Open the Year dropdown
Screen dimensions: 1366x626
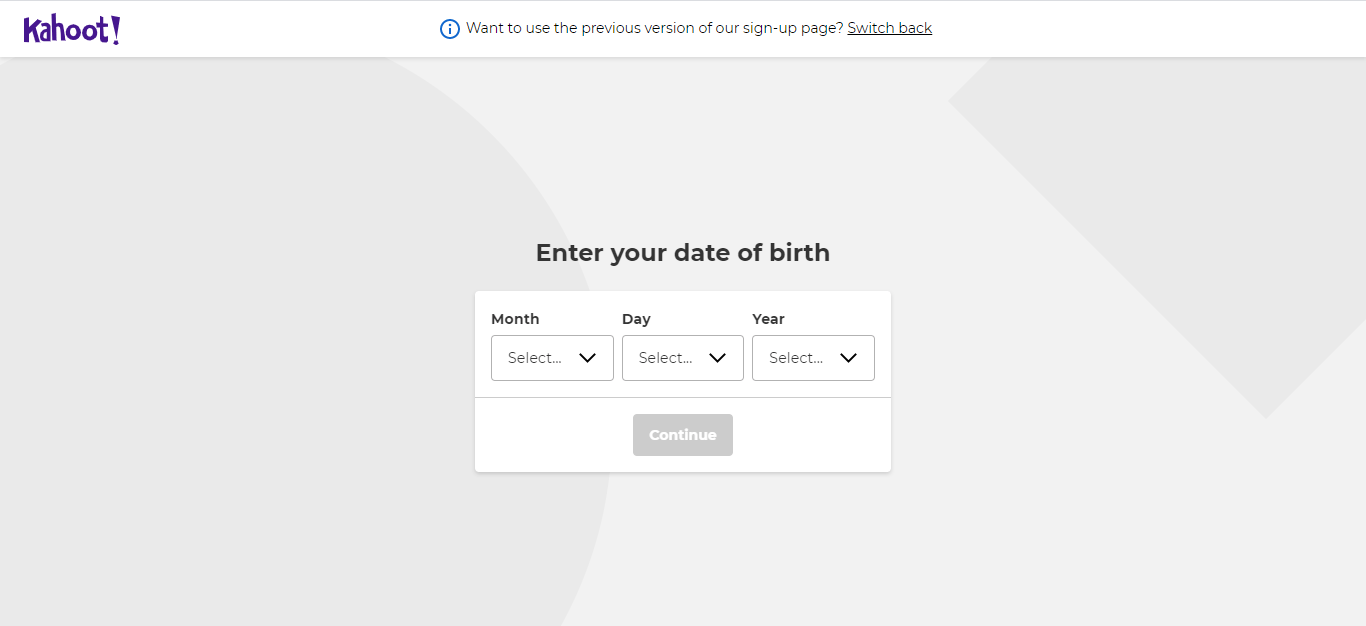(813, 358)
